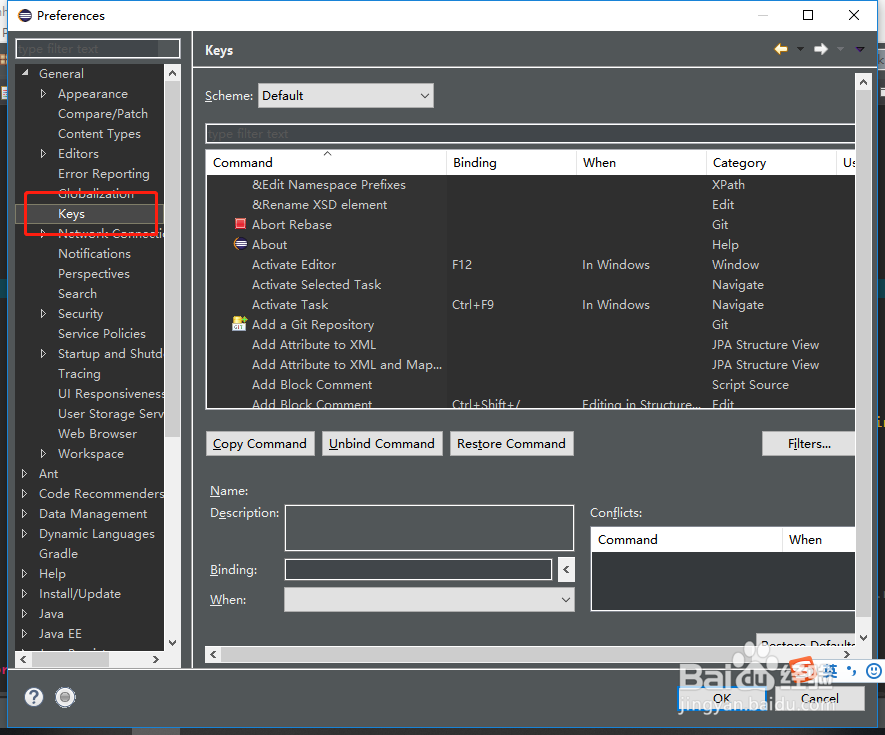885x735 pixels.
Task: Select the Activate Editor command row
Action: coord(531,264)
